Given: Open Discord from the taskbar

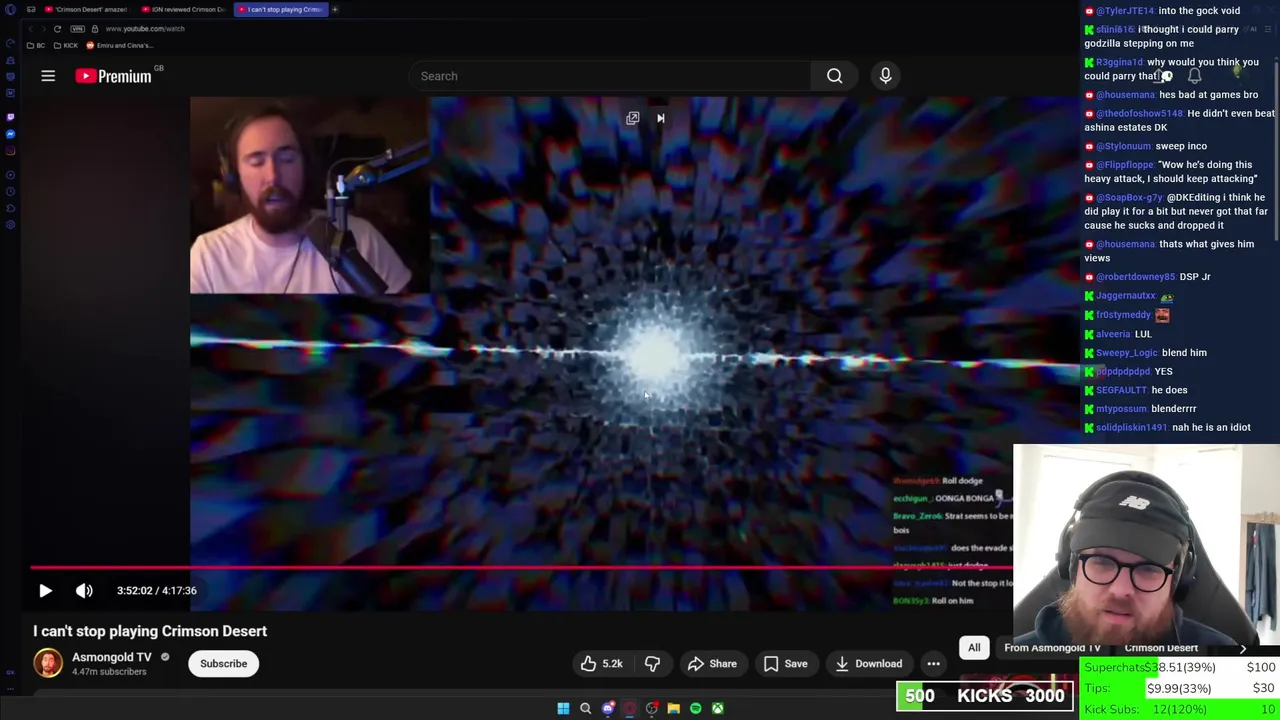Looking at the screenshot, I should [x=607, y=709].
